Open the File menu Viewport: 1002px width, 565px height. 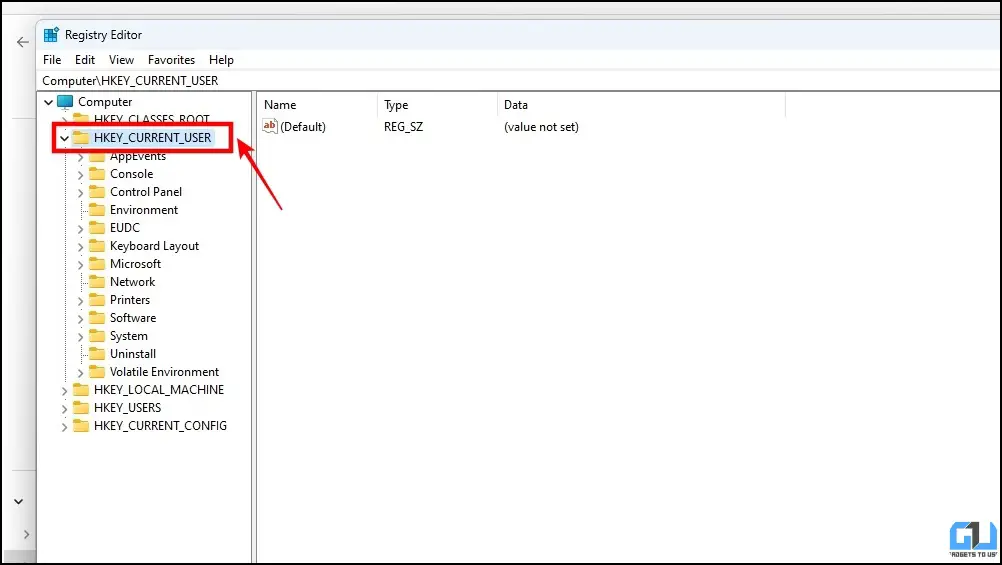coord(52,59)
